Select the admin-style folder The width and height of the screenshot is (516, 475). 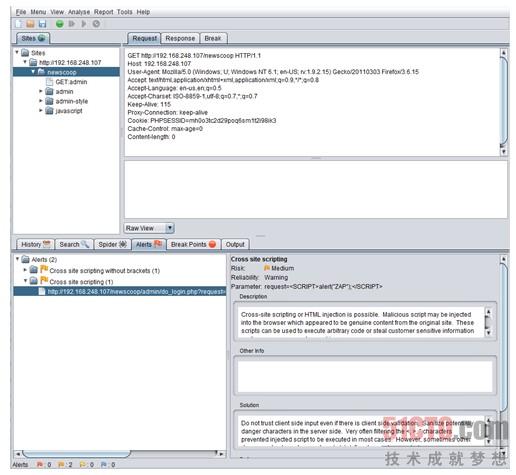[72, 101]
